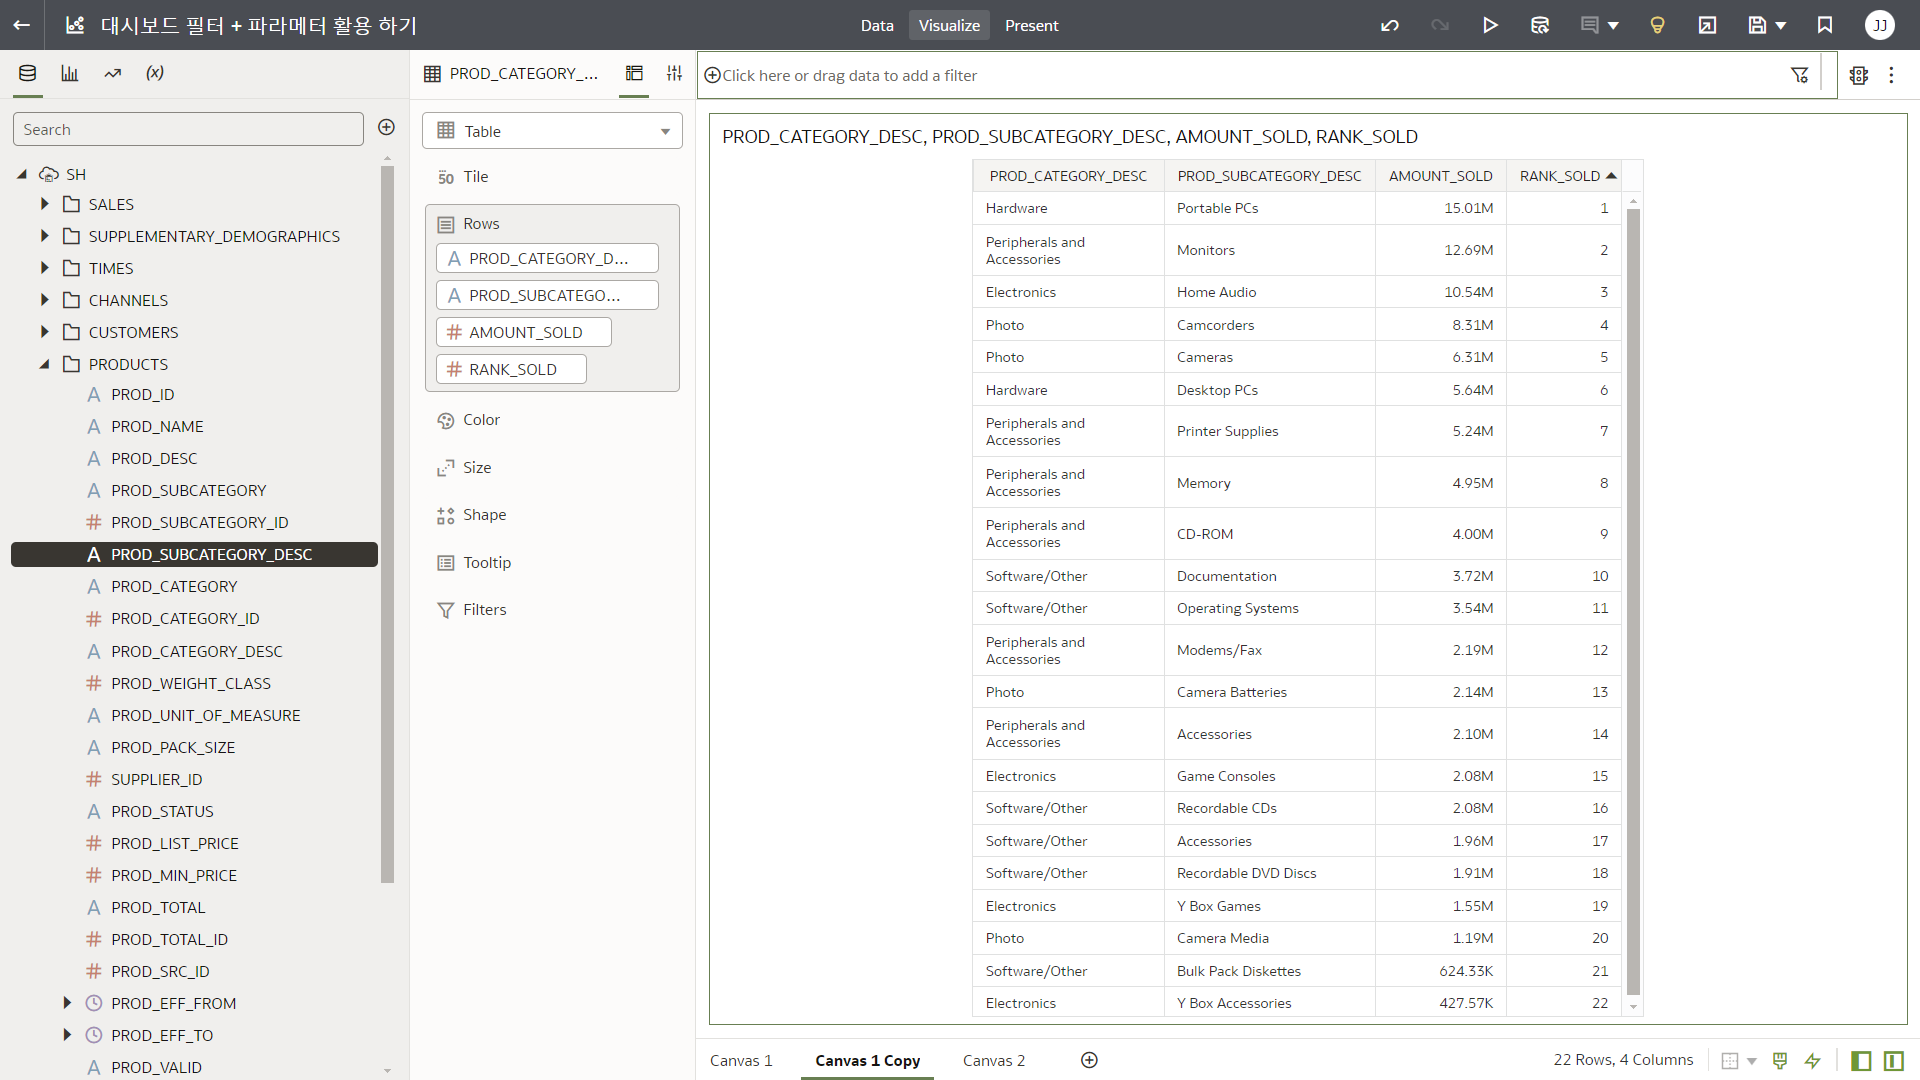
Task: Toggle the left data panel layout
Action: tap(1861, 1060)
